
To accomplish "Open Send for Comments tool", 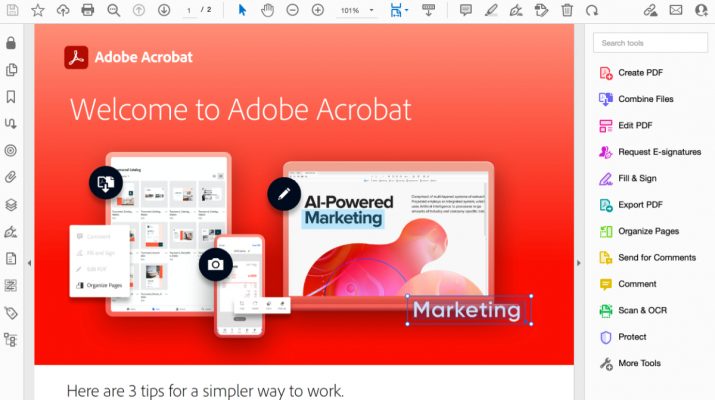I will [650, 258].
